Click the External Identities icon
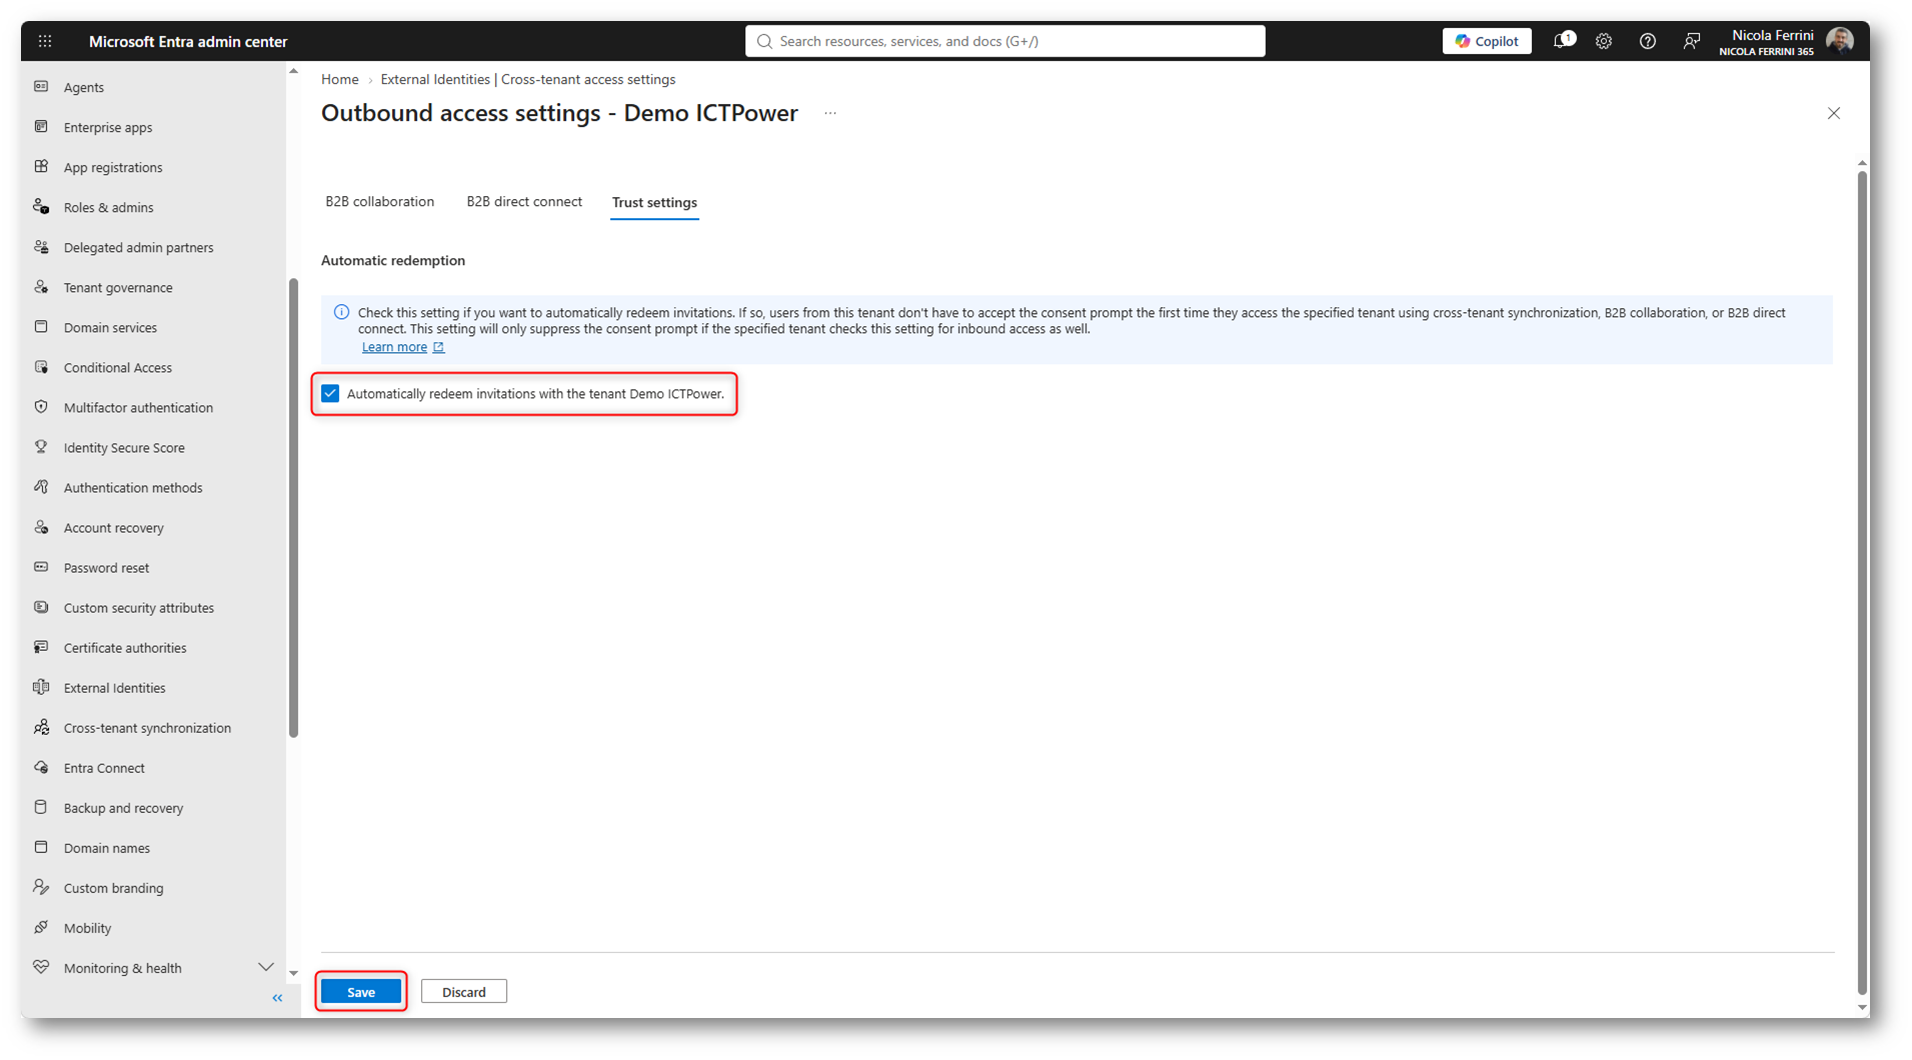 coord(41,687)
